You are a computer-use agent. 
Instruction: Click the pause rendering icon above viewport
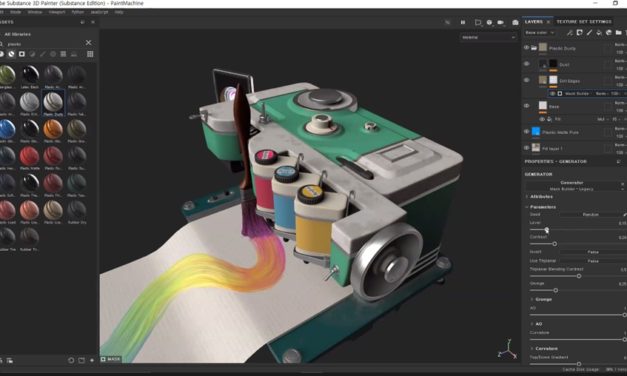point(463,22)
